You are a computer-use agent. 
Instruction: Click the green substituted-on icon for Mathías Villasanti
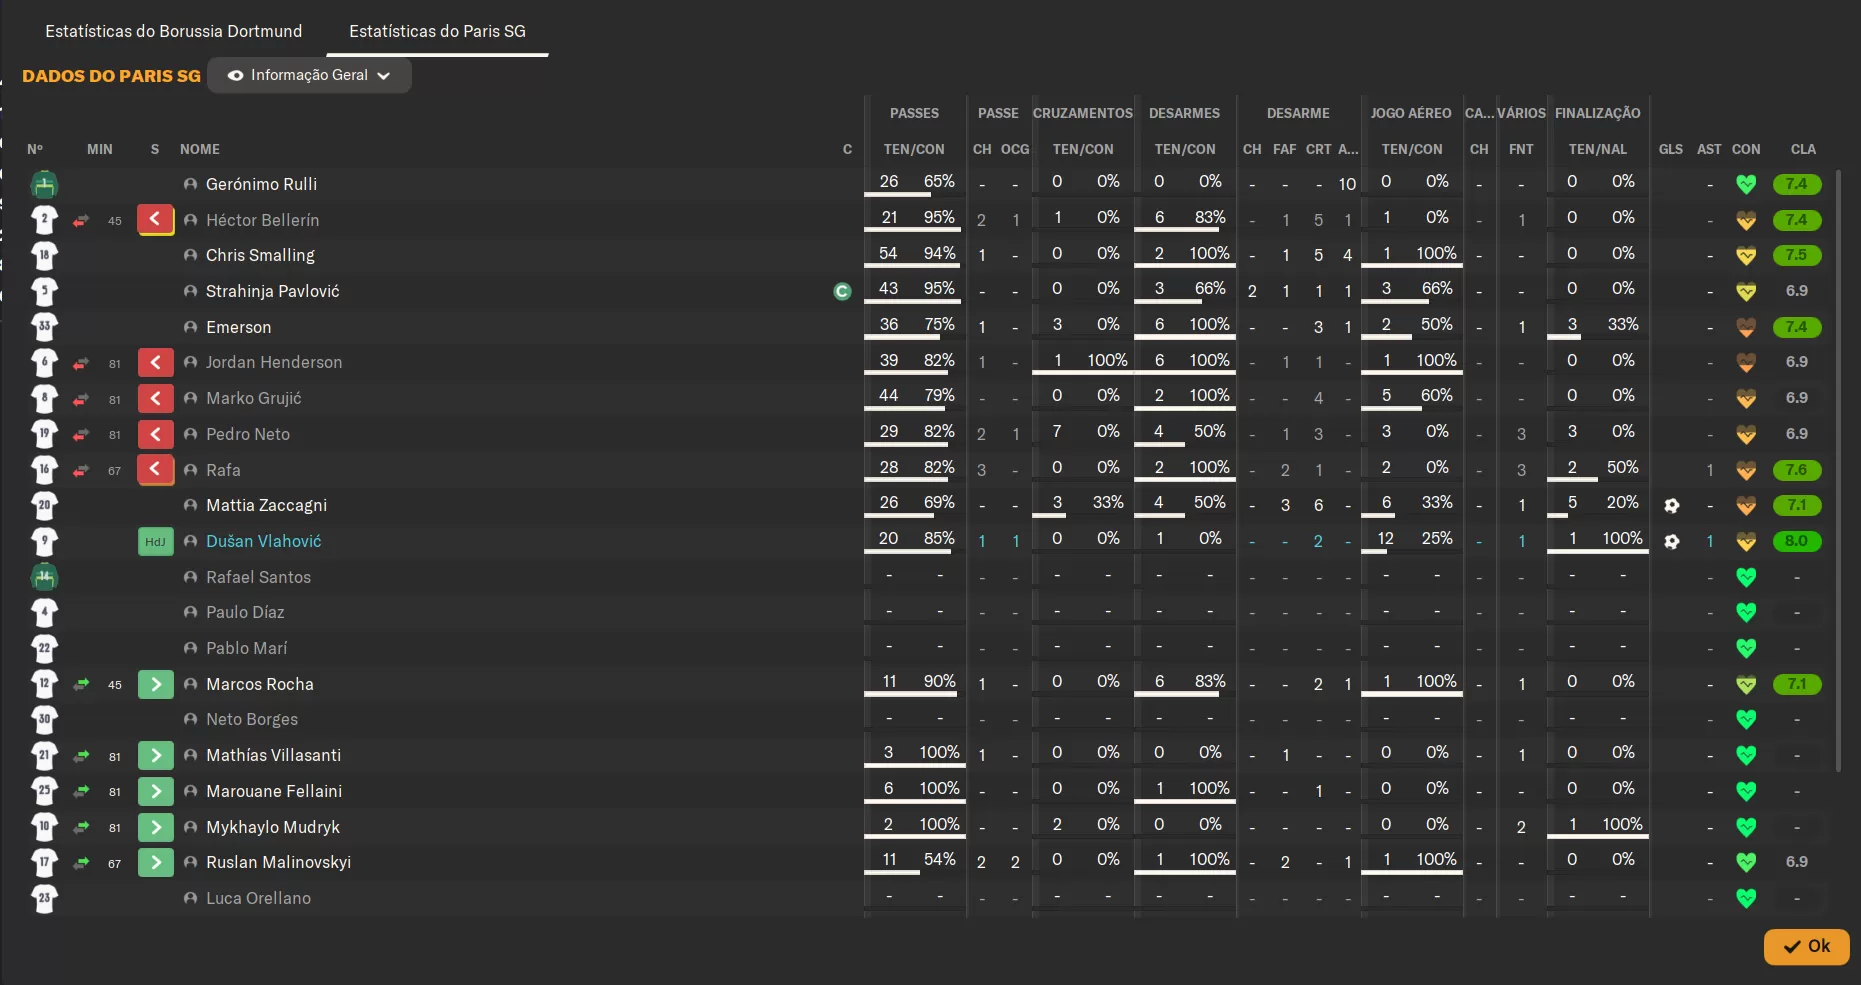155,755
